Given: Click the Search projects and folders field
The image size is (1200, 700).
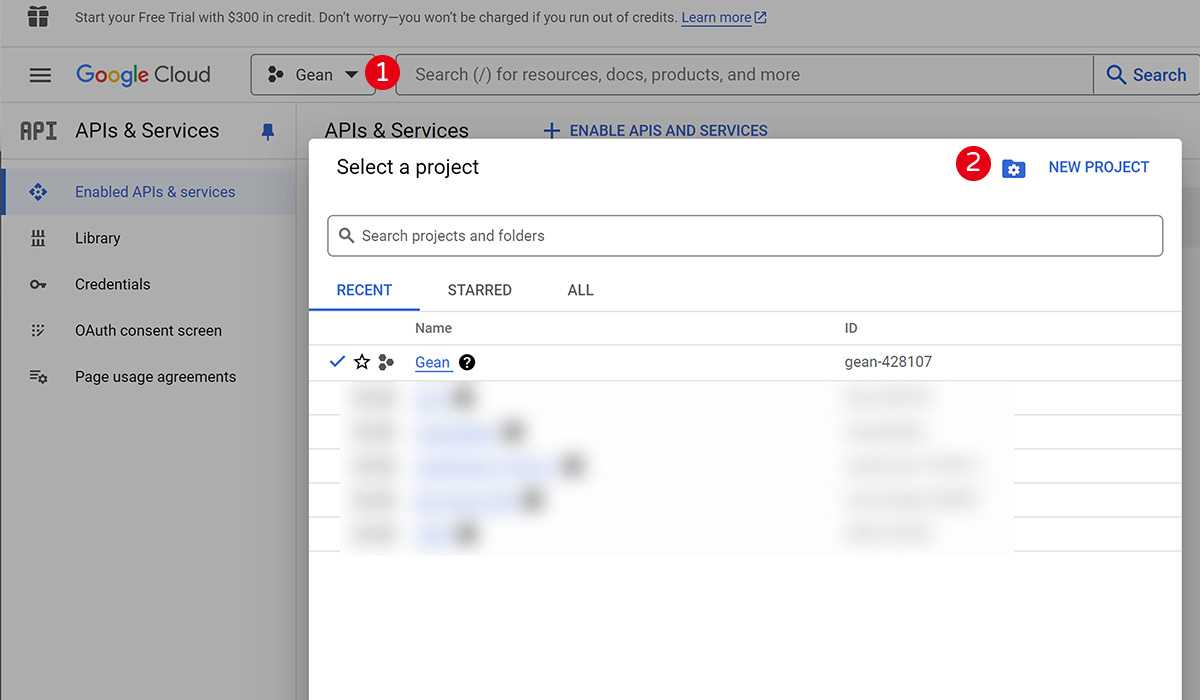Looking at the screenshot, I should click(x=745, y=236).
